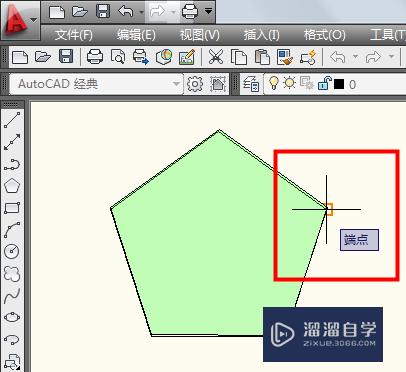The width and height of the screenshot is (406, 372).
Task: Select the Spline tool
Action: [x=12, y=296]
